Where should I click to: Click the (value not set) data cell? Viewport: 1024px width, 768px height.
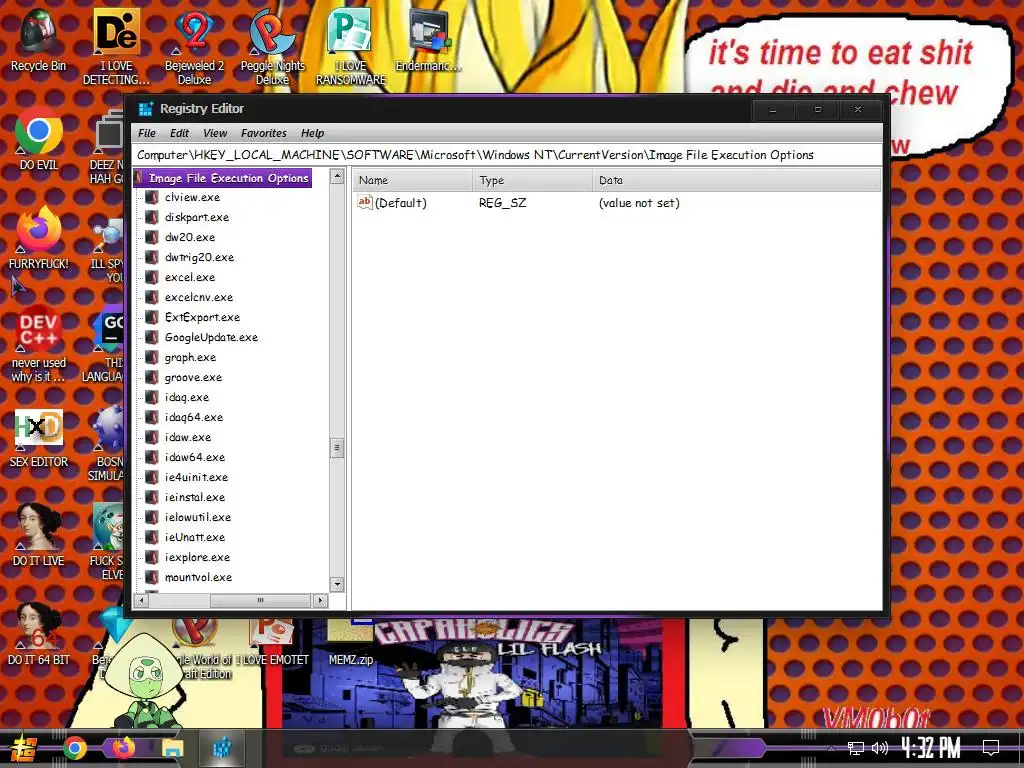[639, 203]
